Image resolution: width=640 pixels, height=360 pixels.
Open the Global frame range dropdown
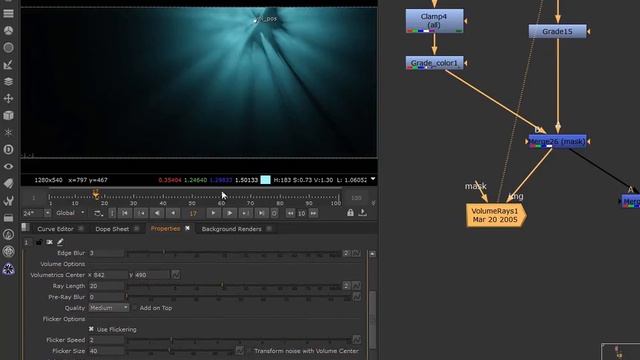click(70, 213)
